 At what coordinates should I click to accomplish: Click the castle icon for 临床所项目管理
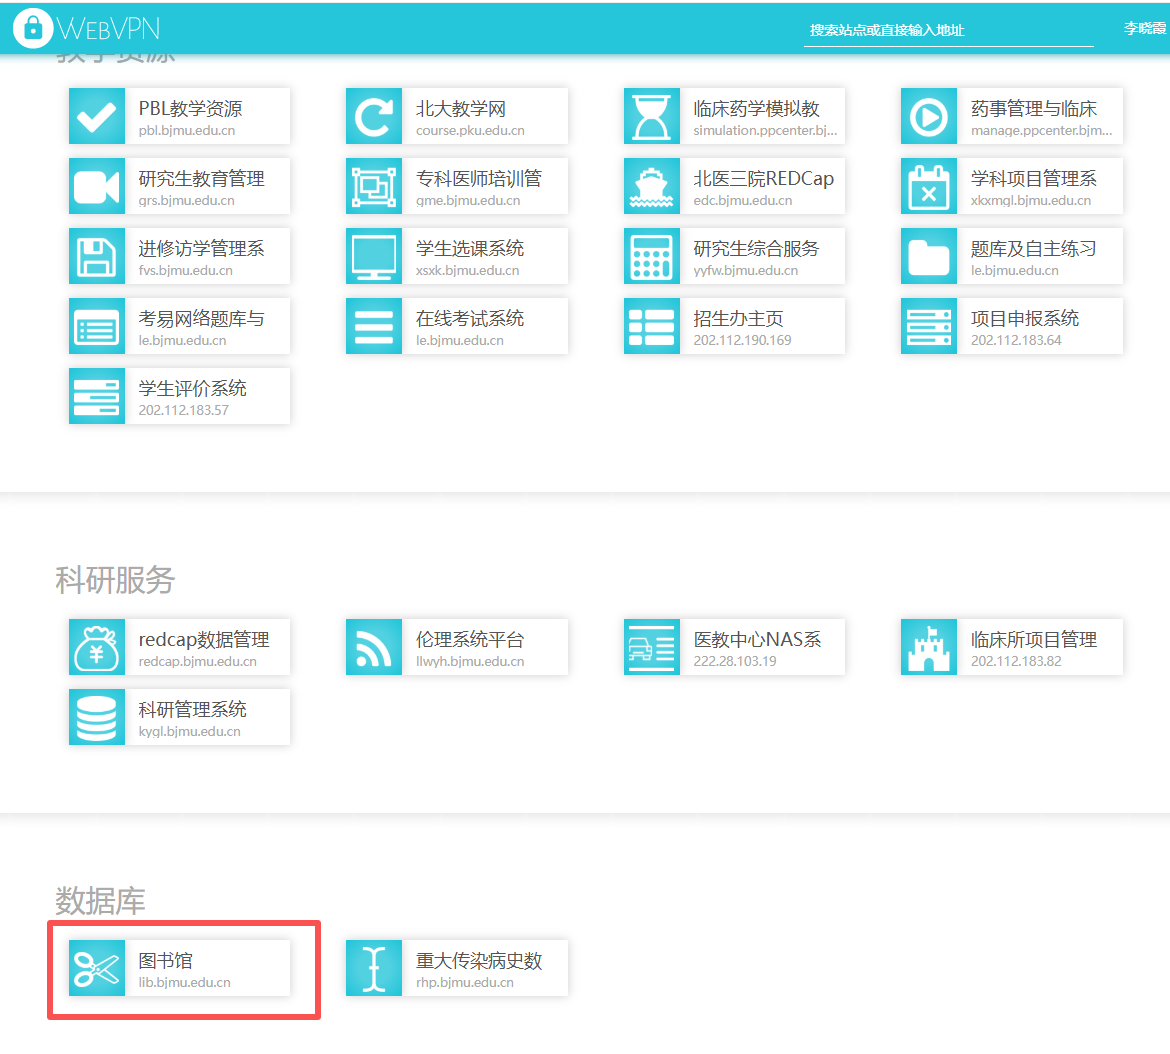[x=929, y=648]
